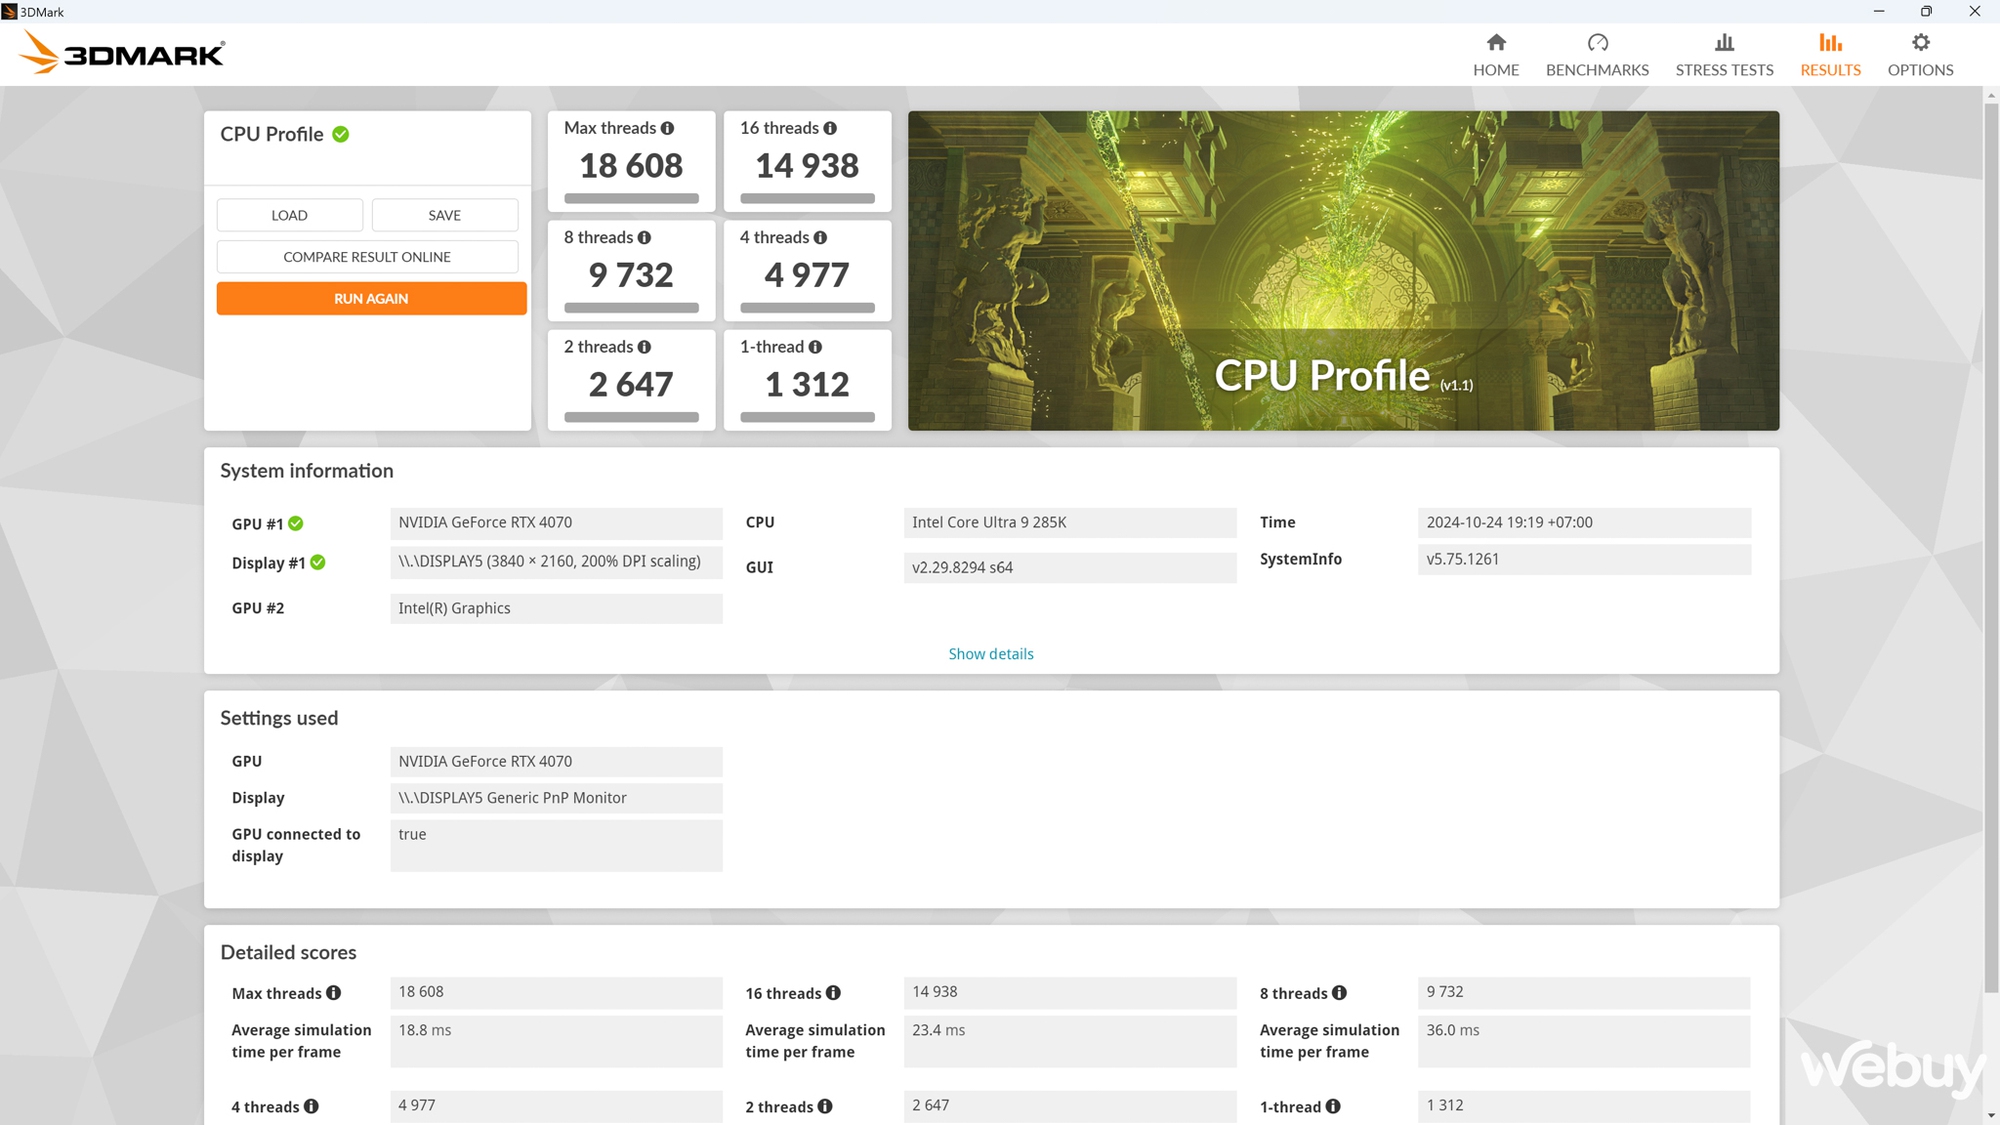Screen dimensions: 2000x1125
Task: Click the CPU Profile banner image
Action: click(x=1343, y=271)
